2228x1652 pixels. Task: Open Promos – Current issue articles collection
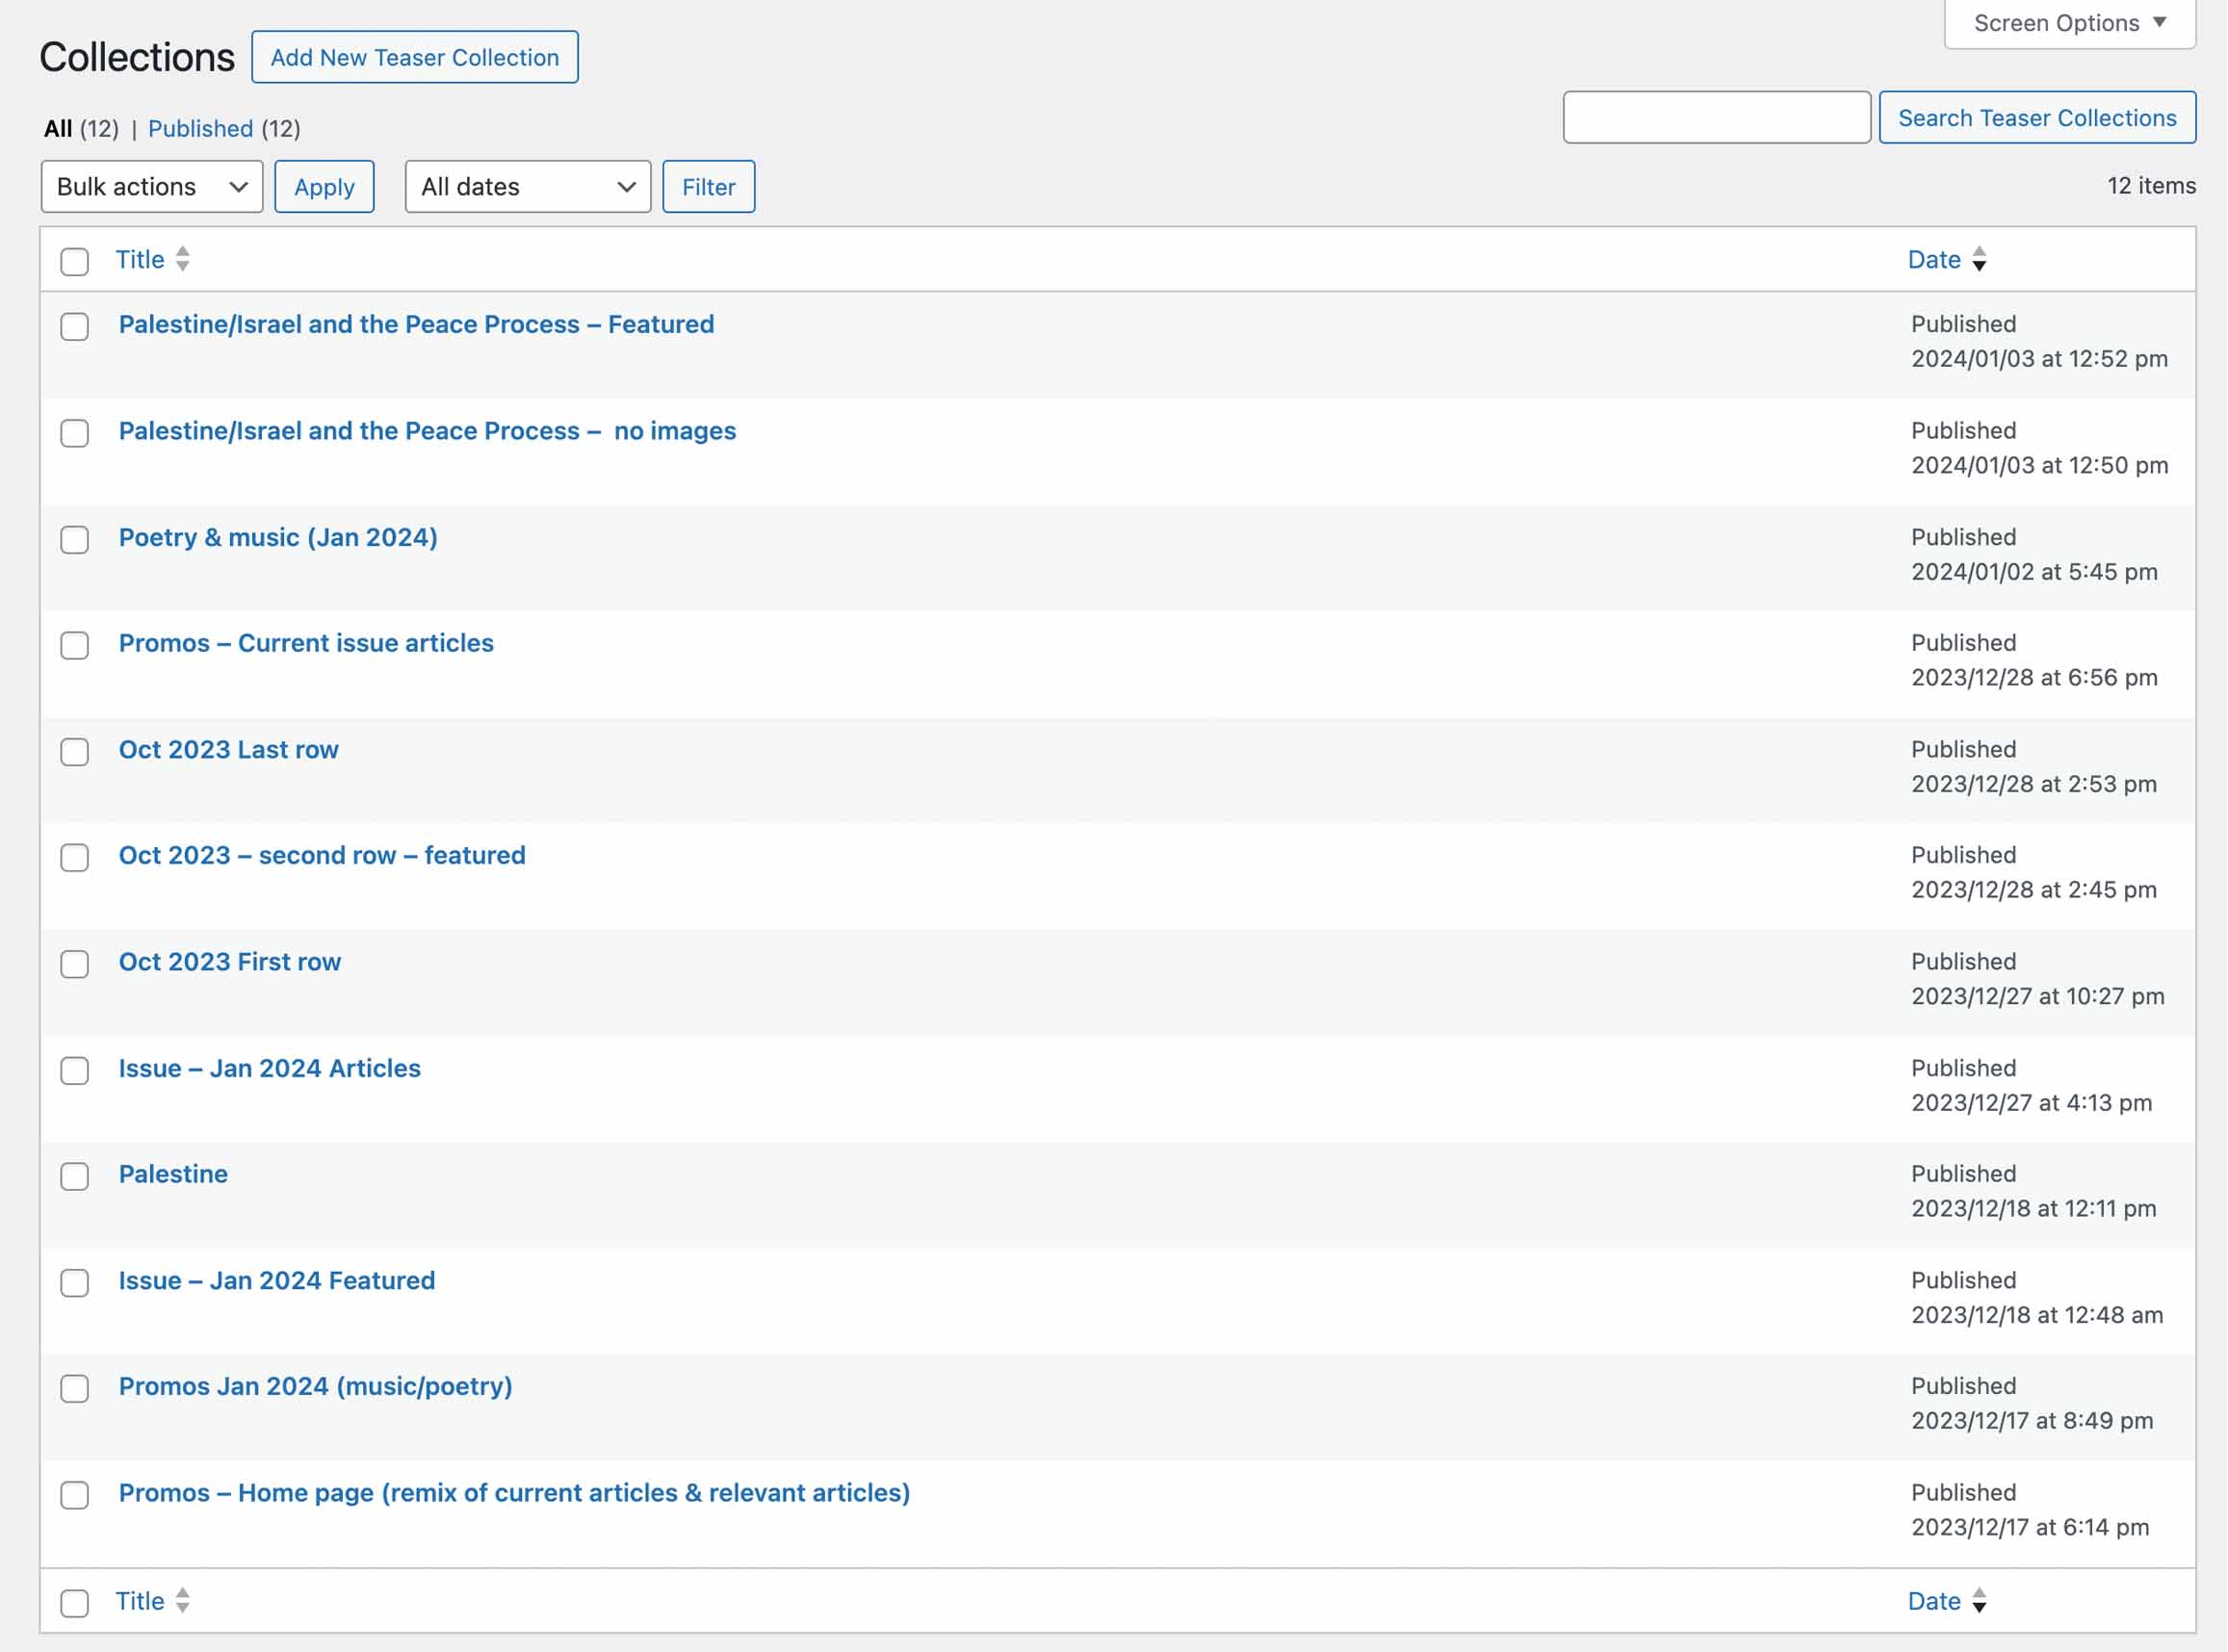pyautogui.click(x=306, y=643)
